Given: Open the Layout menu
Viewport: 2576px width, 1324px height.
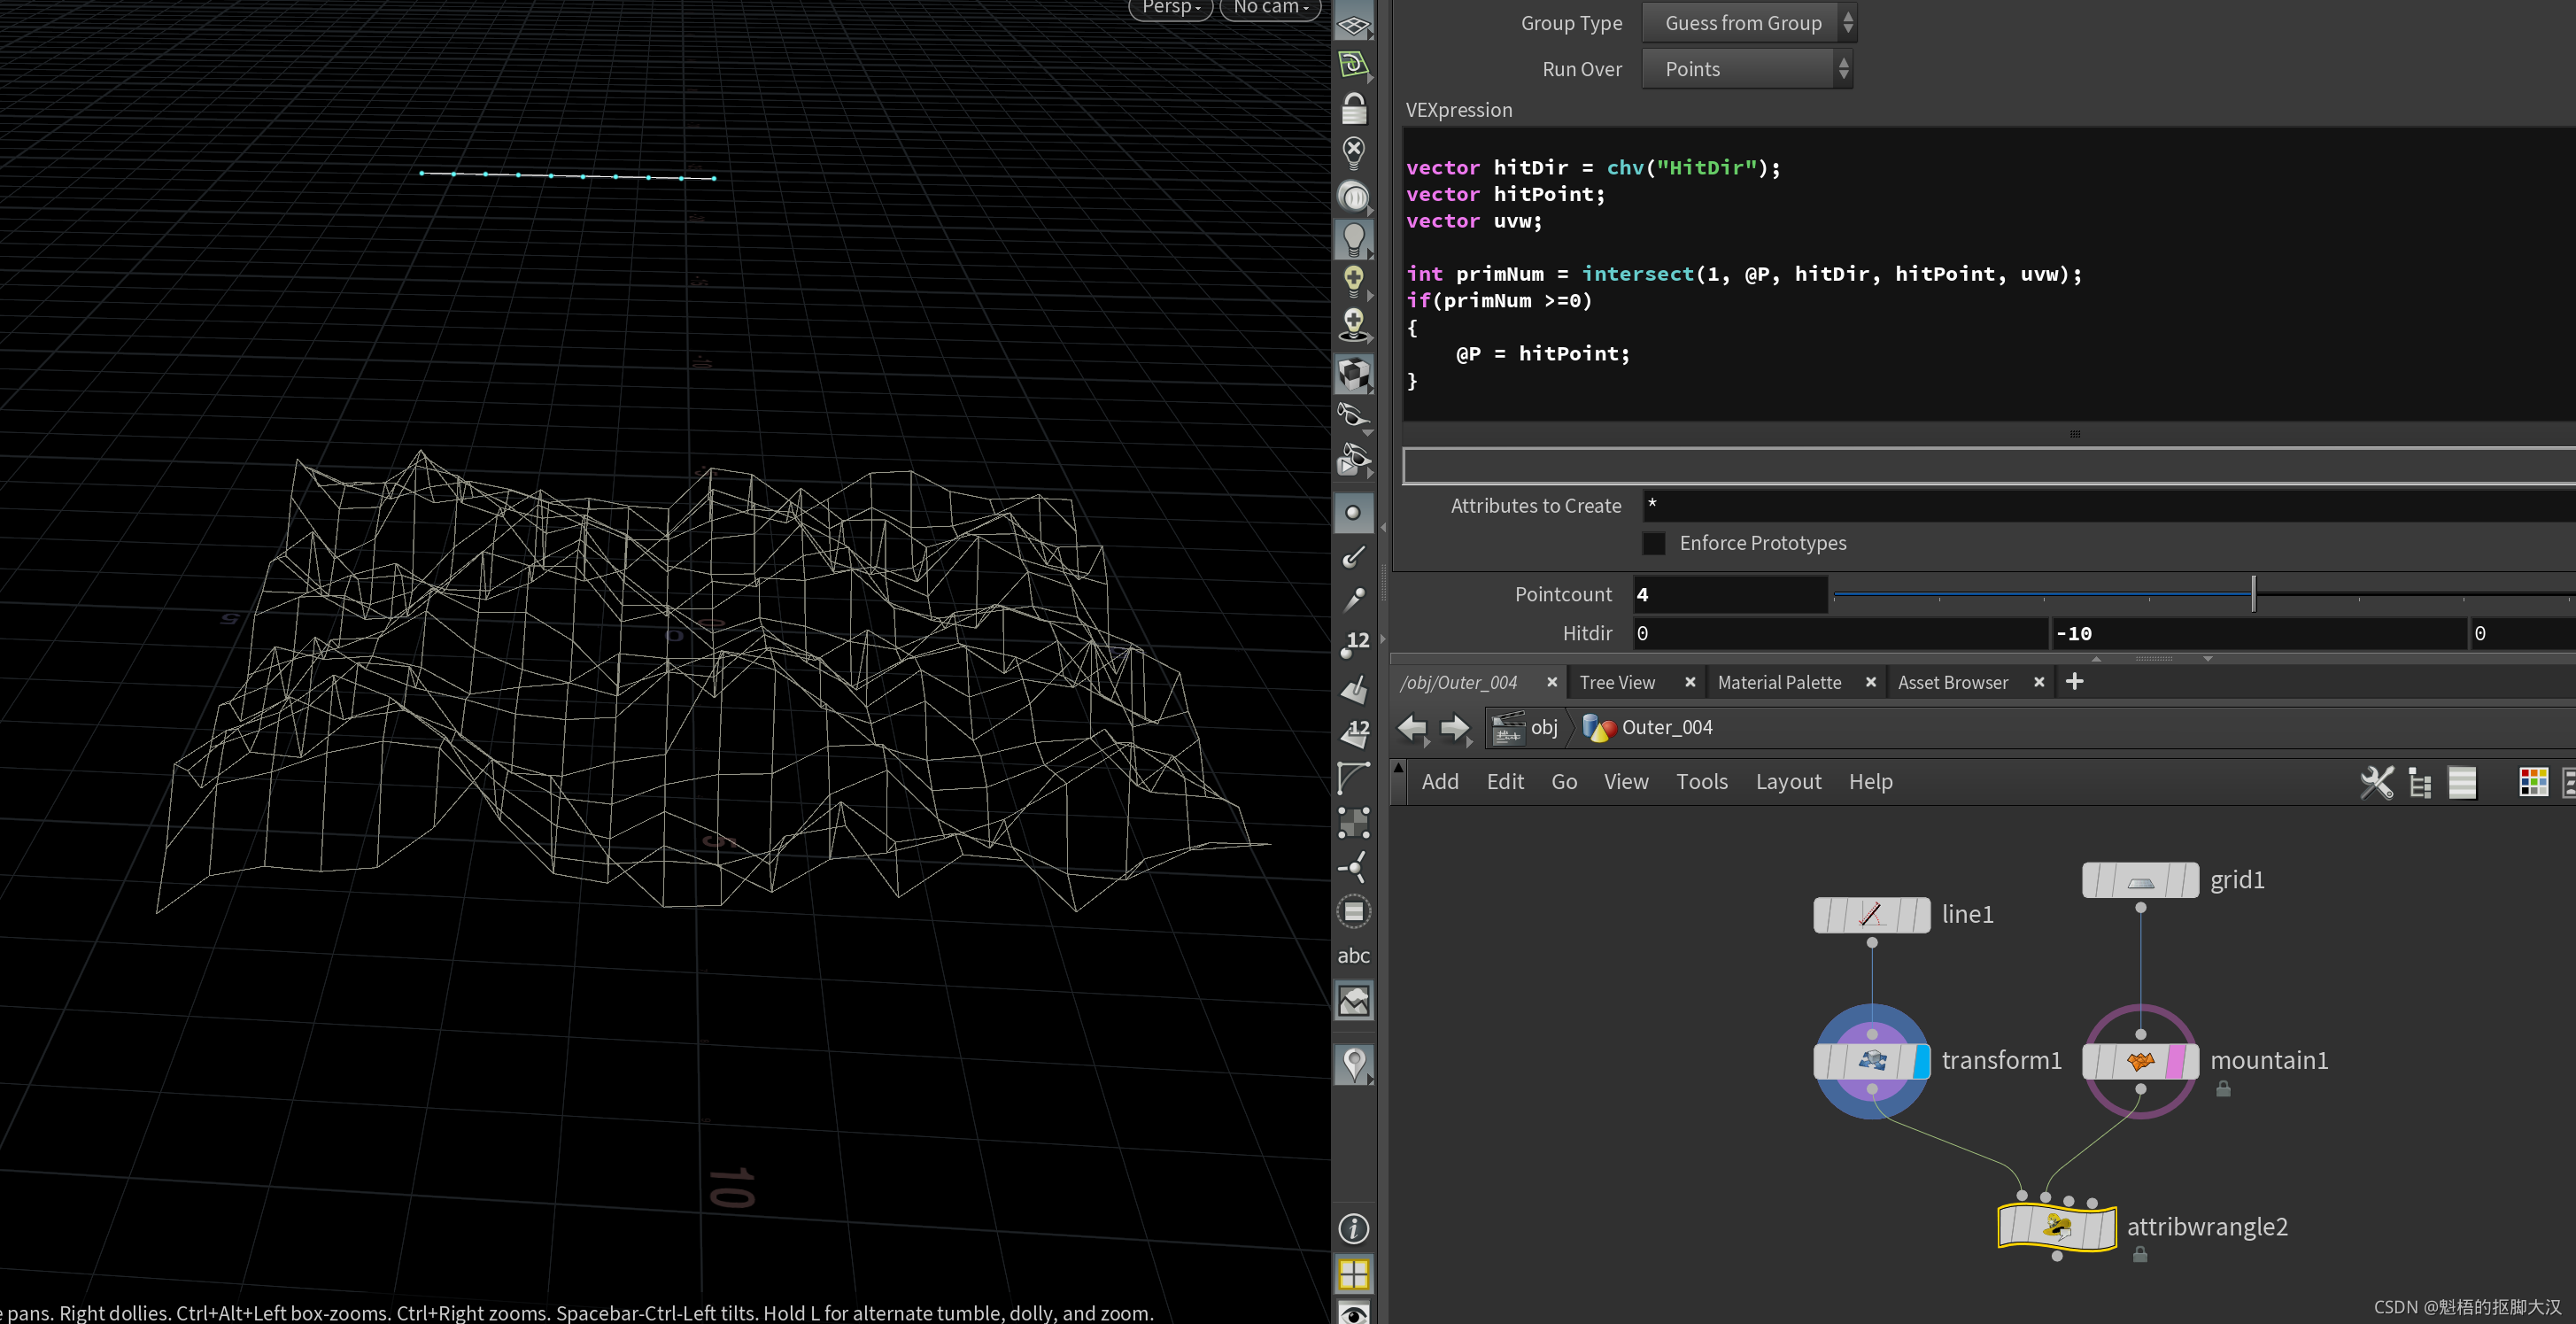Looking at the screenshot, I should [x=1787, y=782].
